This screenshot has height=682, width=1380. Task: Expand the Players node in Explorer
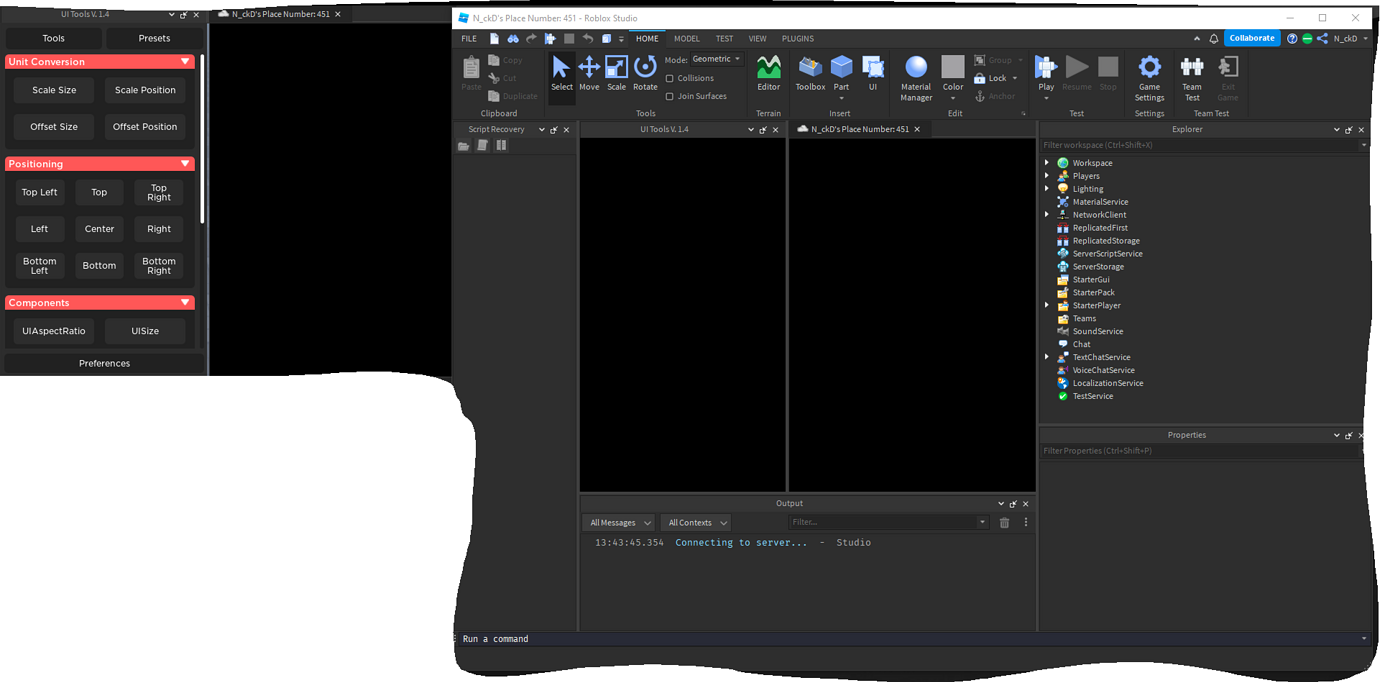[1047, 176]
